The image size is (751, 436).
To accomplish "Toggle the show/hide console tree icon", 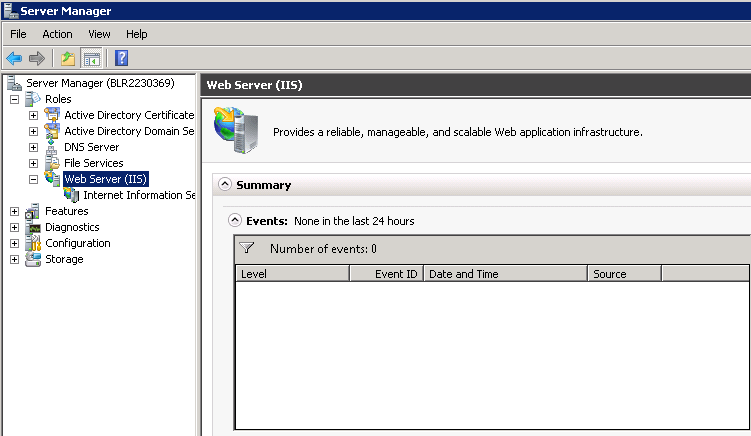I will click(91, 58).
